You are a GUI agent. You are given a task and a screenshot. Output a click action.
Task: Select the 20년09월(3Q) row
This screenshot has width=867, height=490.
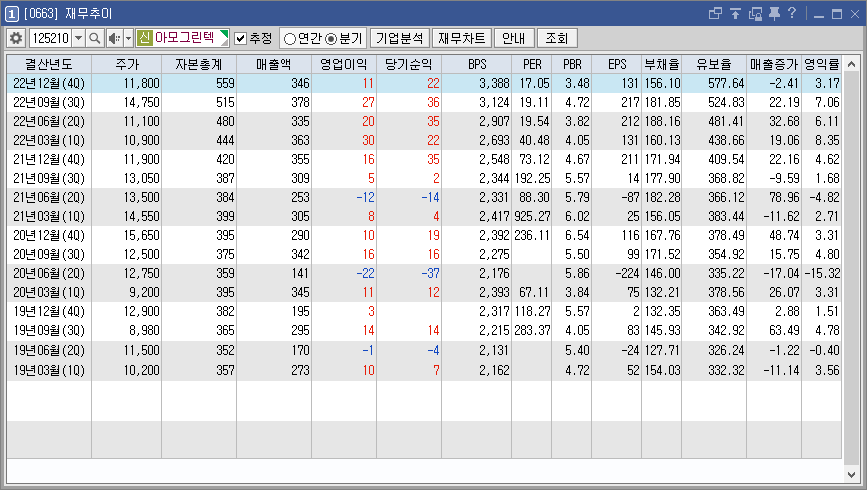tap(424, 254)
